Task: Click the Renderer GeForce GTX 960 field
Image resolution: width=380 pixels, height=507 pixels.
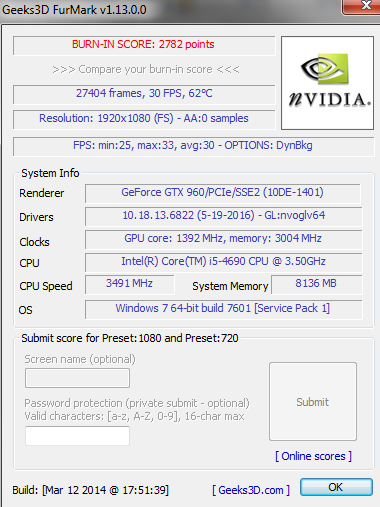Action: [223, 193]
